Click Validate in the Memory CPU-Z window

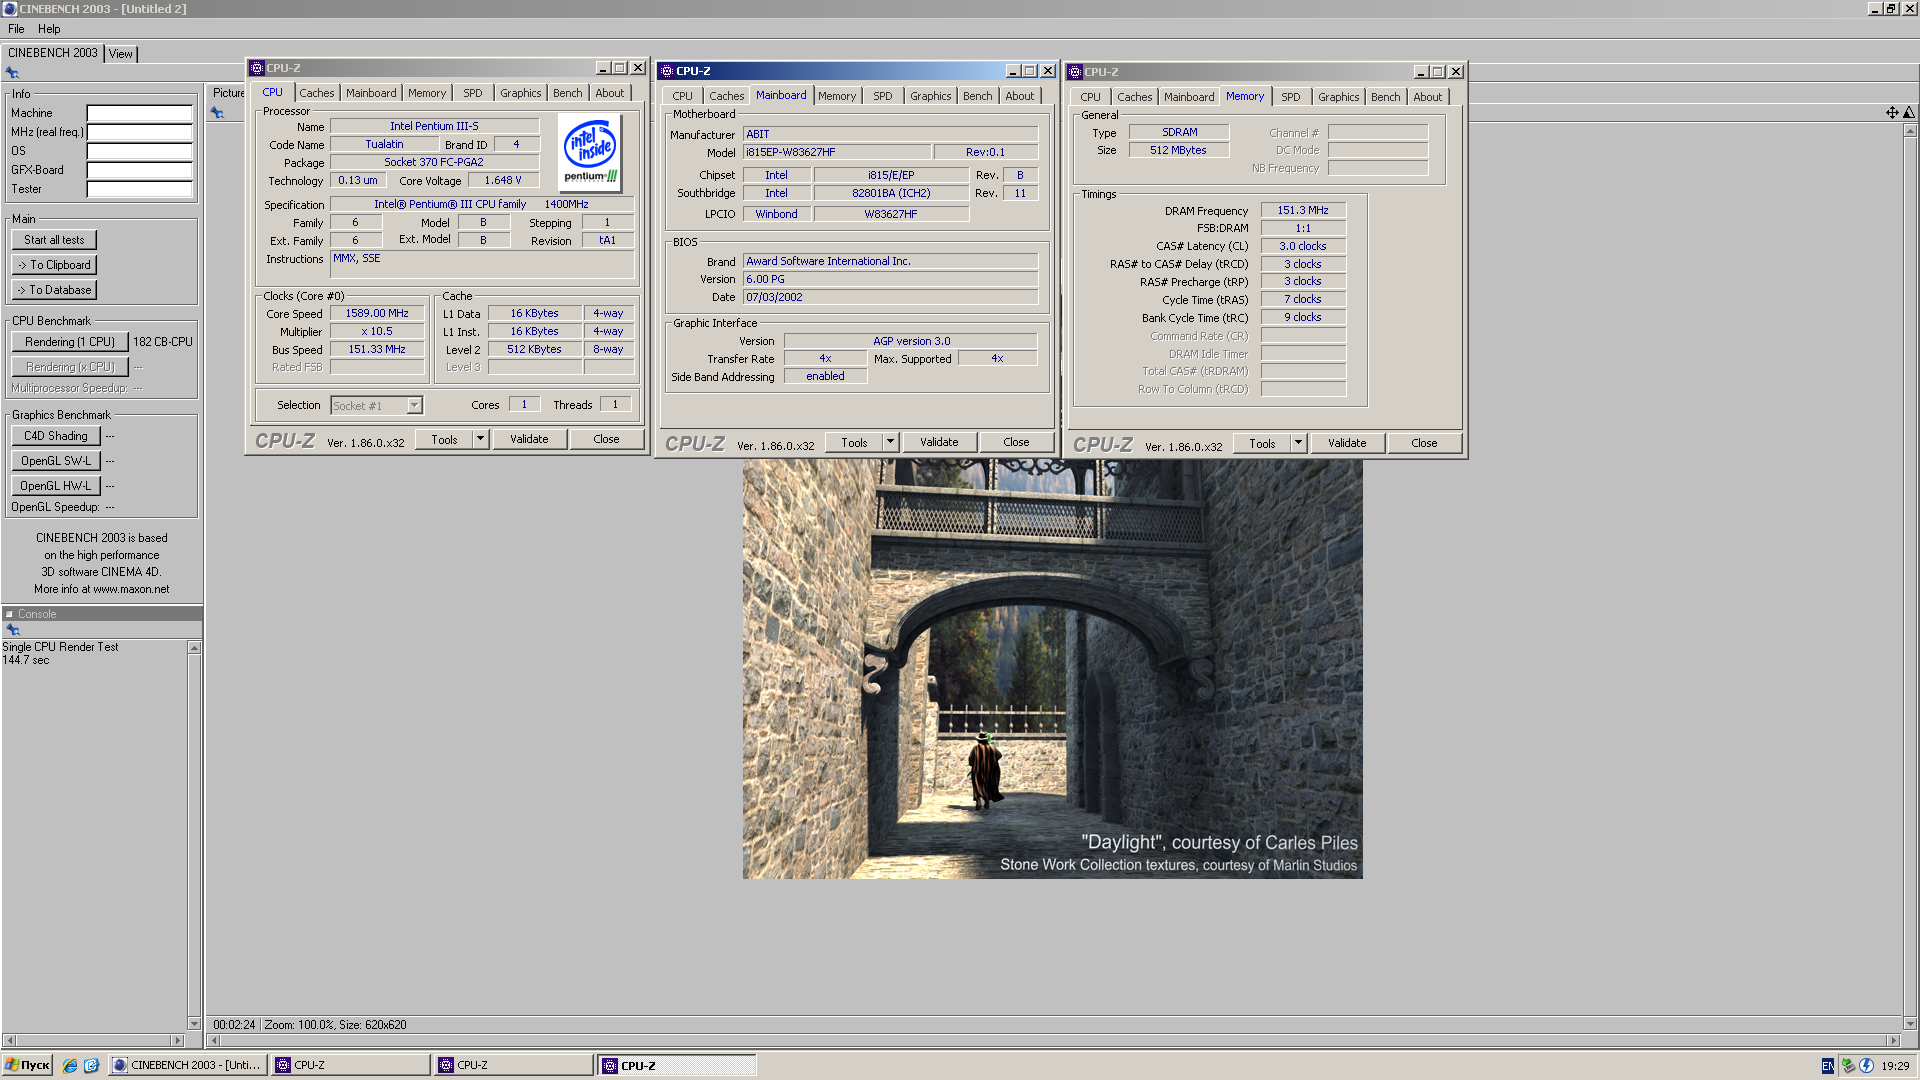click(1347, 443)
